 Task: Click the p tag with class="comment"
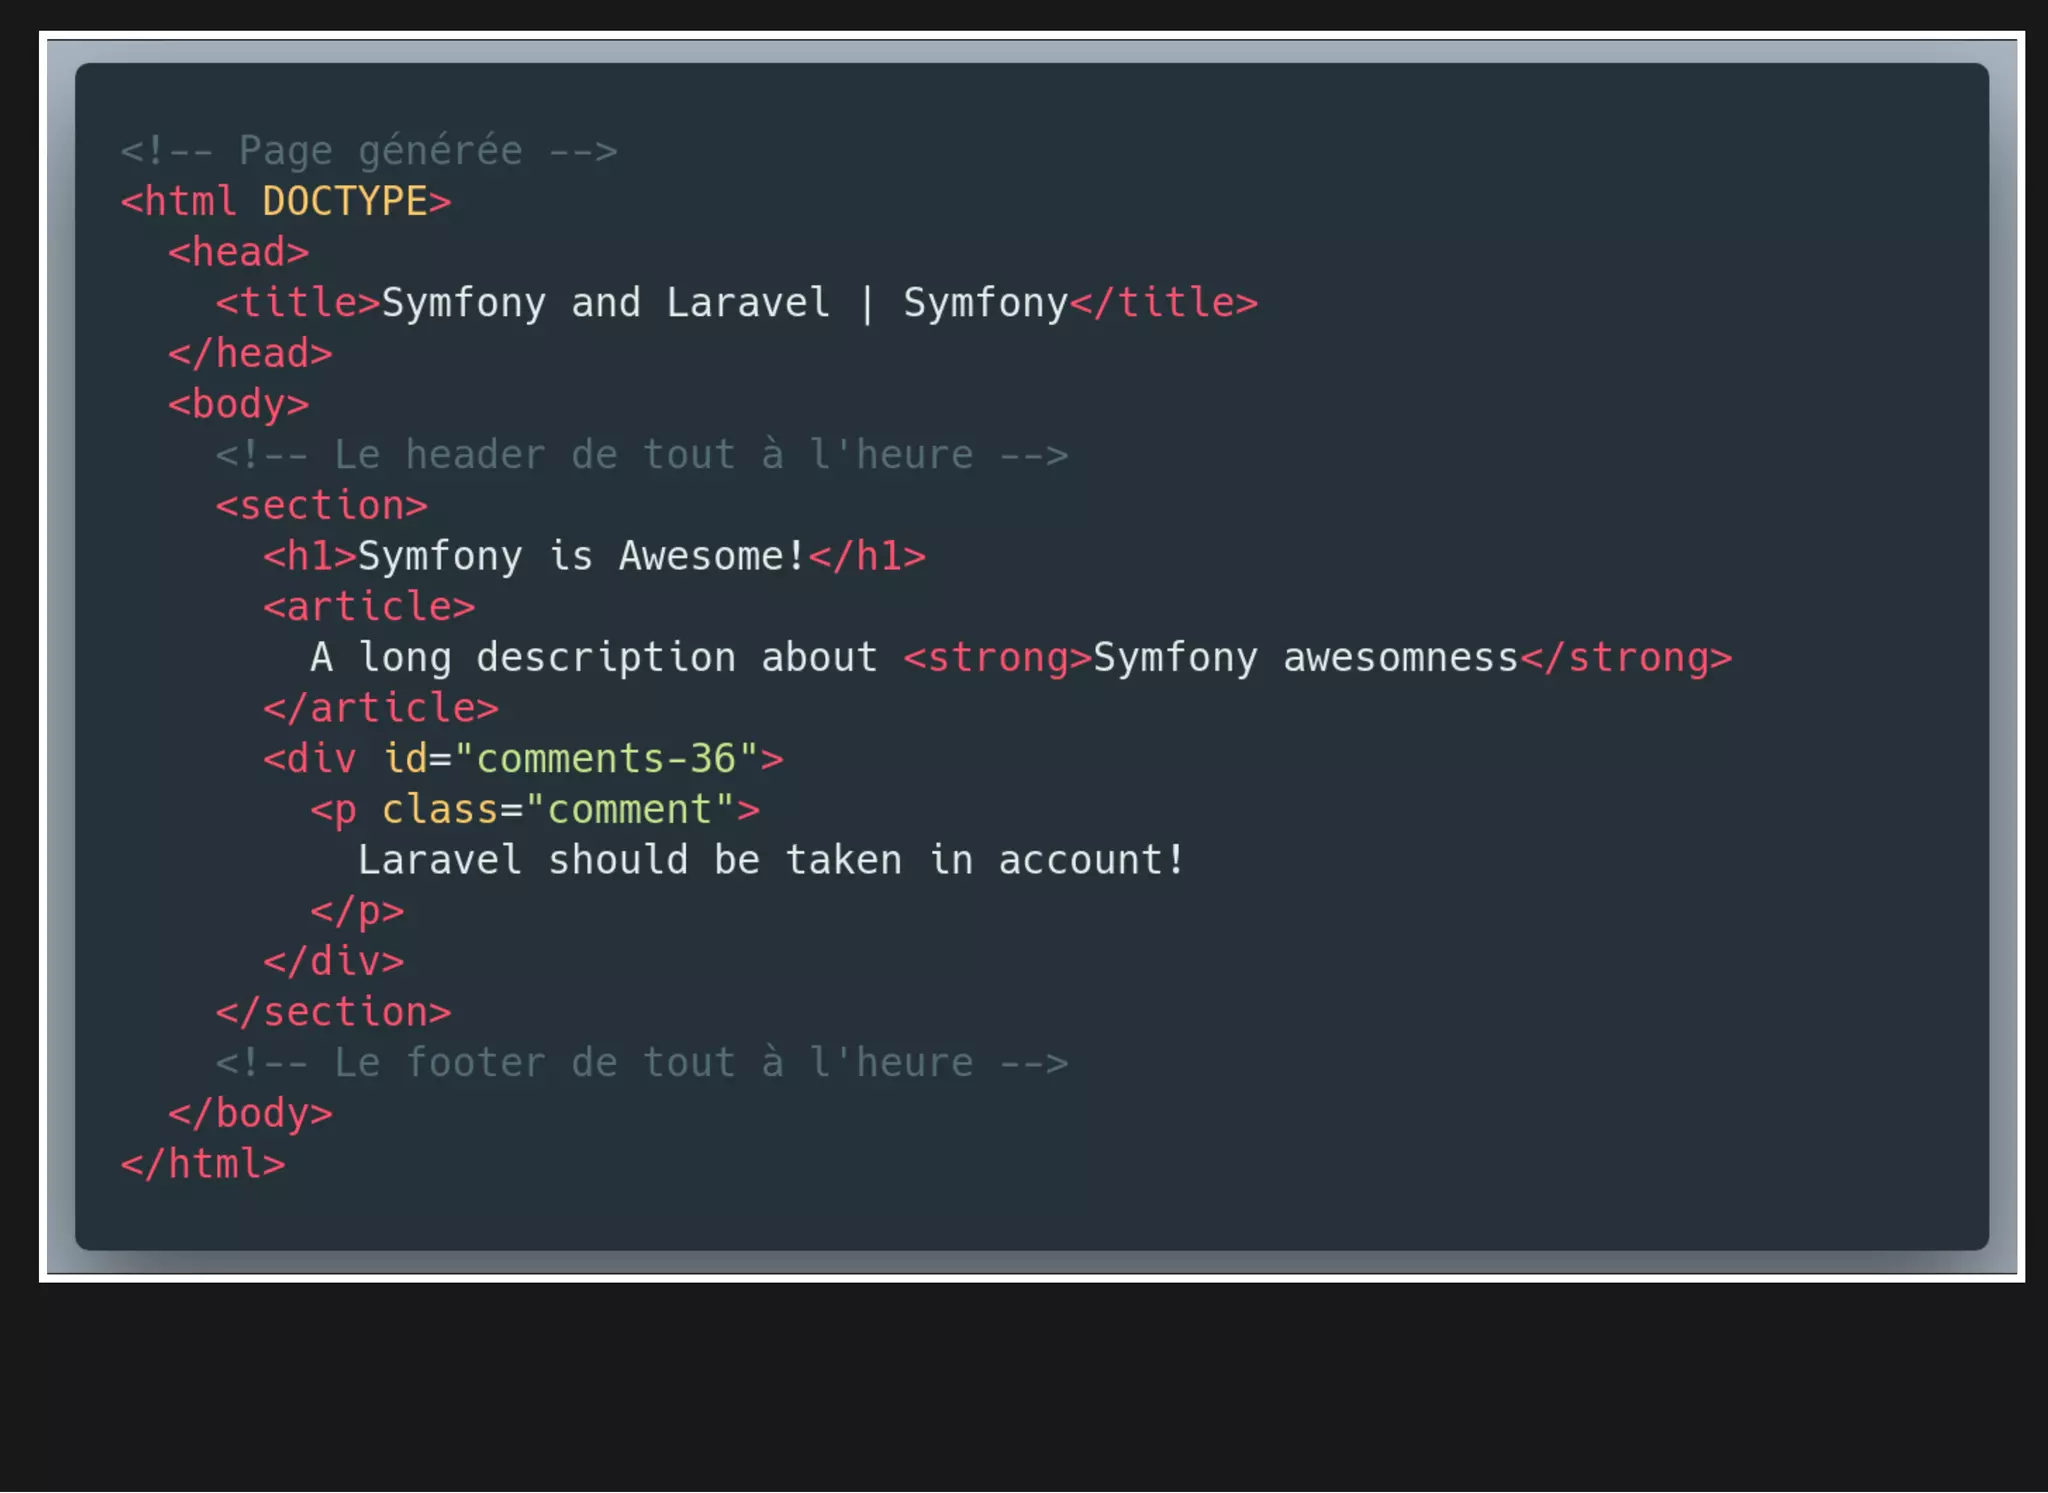point(535,810)
